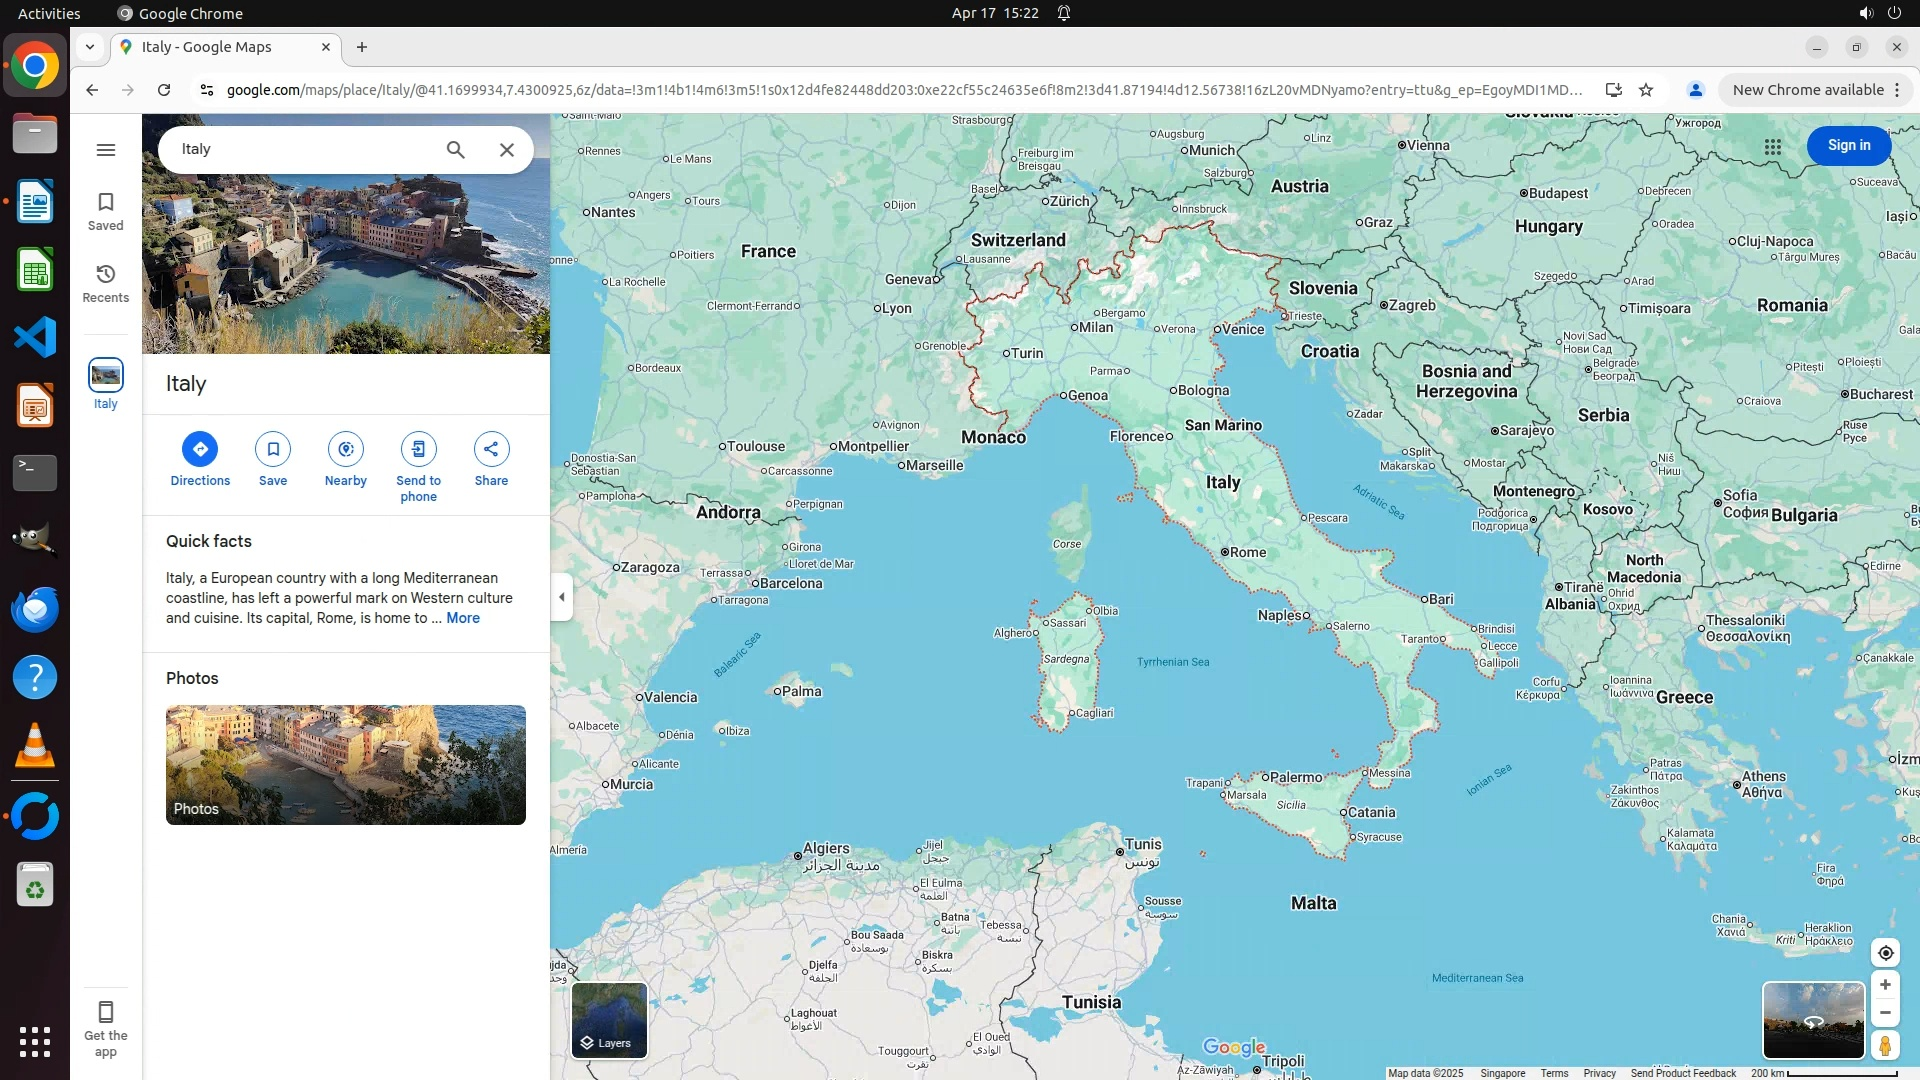The width and height of the screenshot is (1920, 1080).
Task: Open the Saved tab in sidebar
Action: click(106, 211)
